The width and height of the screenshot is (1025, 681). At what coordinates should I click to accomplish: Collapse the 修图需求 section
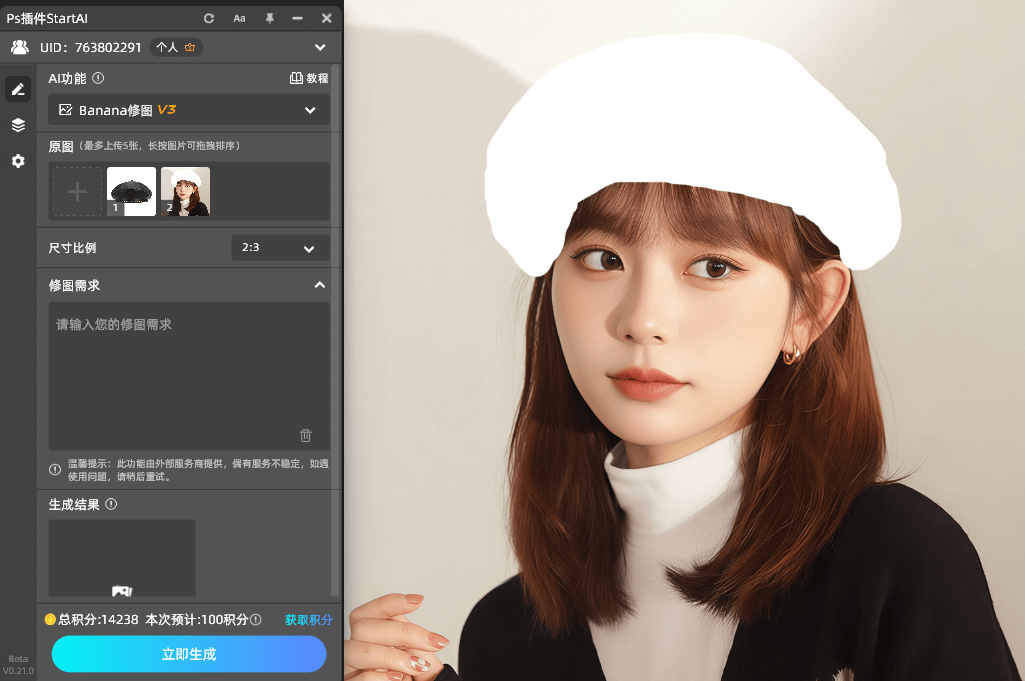click(320, 285)
